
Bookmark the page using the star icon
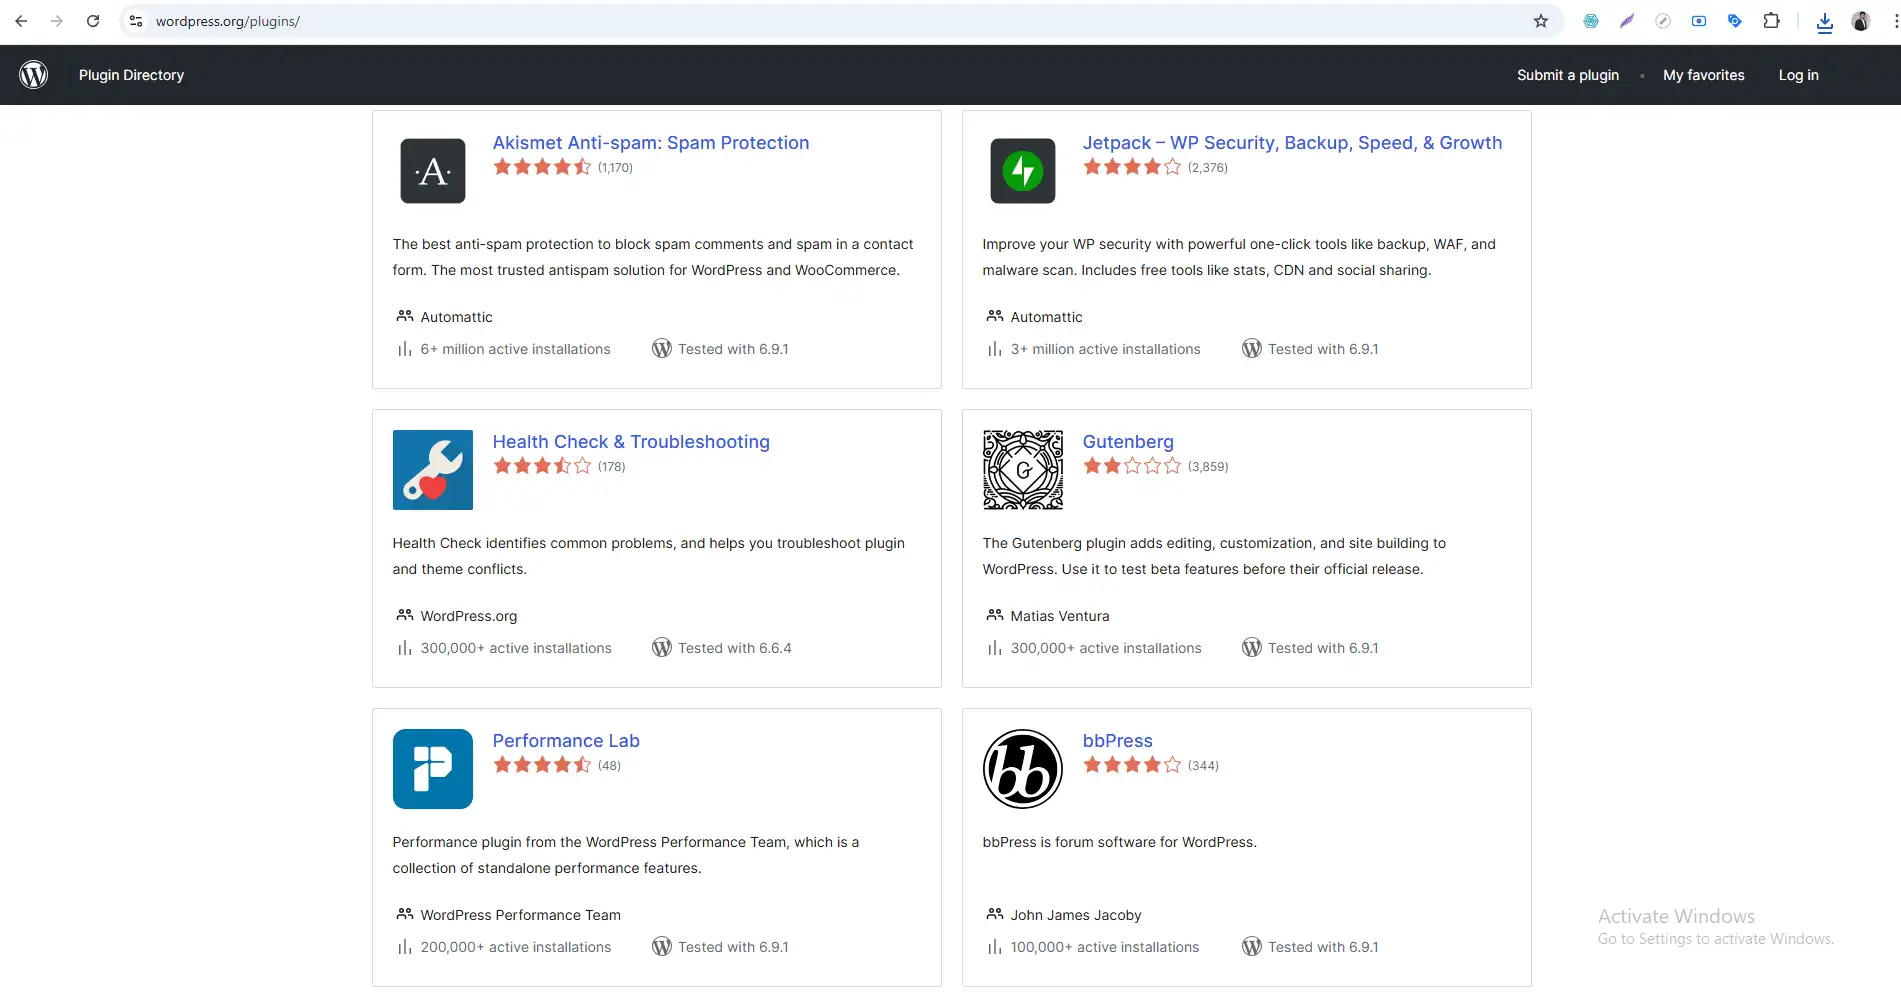1539,20
